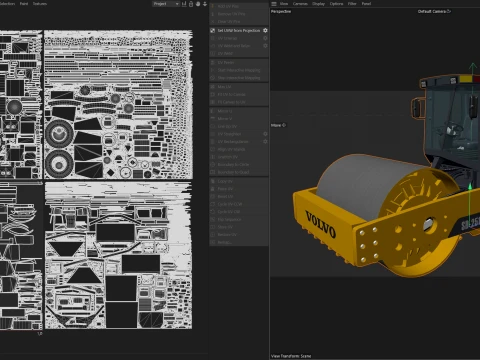This screenshot has height=360, width=480.
Task: Click Mirror V icon
Action: point(213,119)
